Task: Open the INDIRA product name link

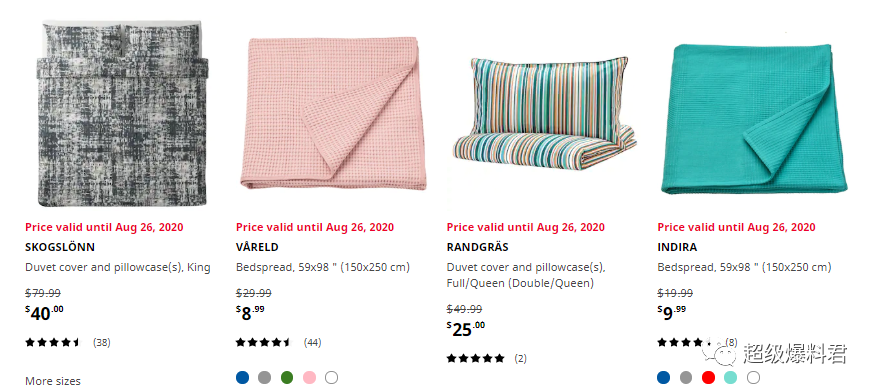Action: pyautogui.click(x=677, y=247)
